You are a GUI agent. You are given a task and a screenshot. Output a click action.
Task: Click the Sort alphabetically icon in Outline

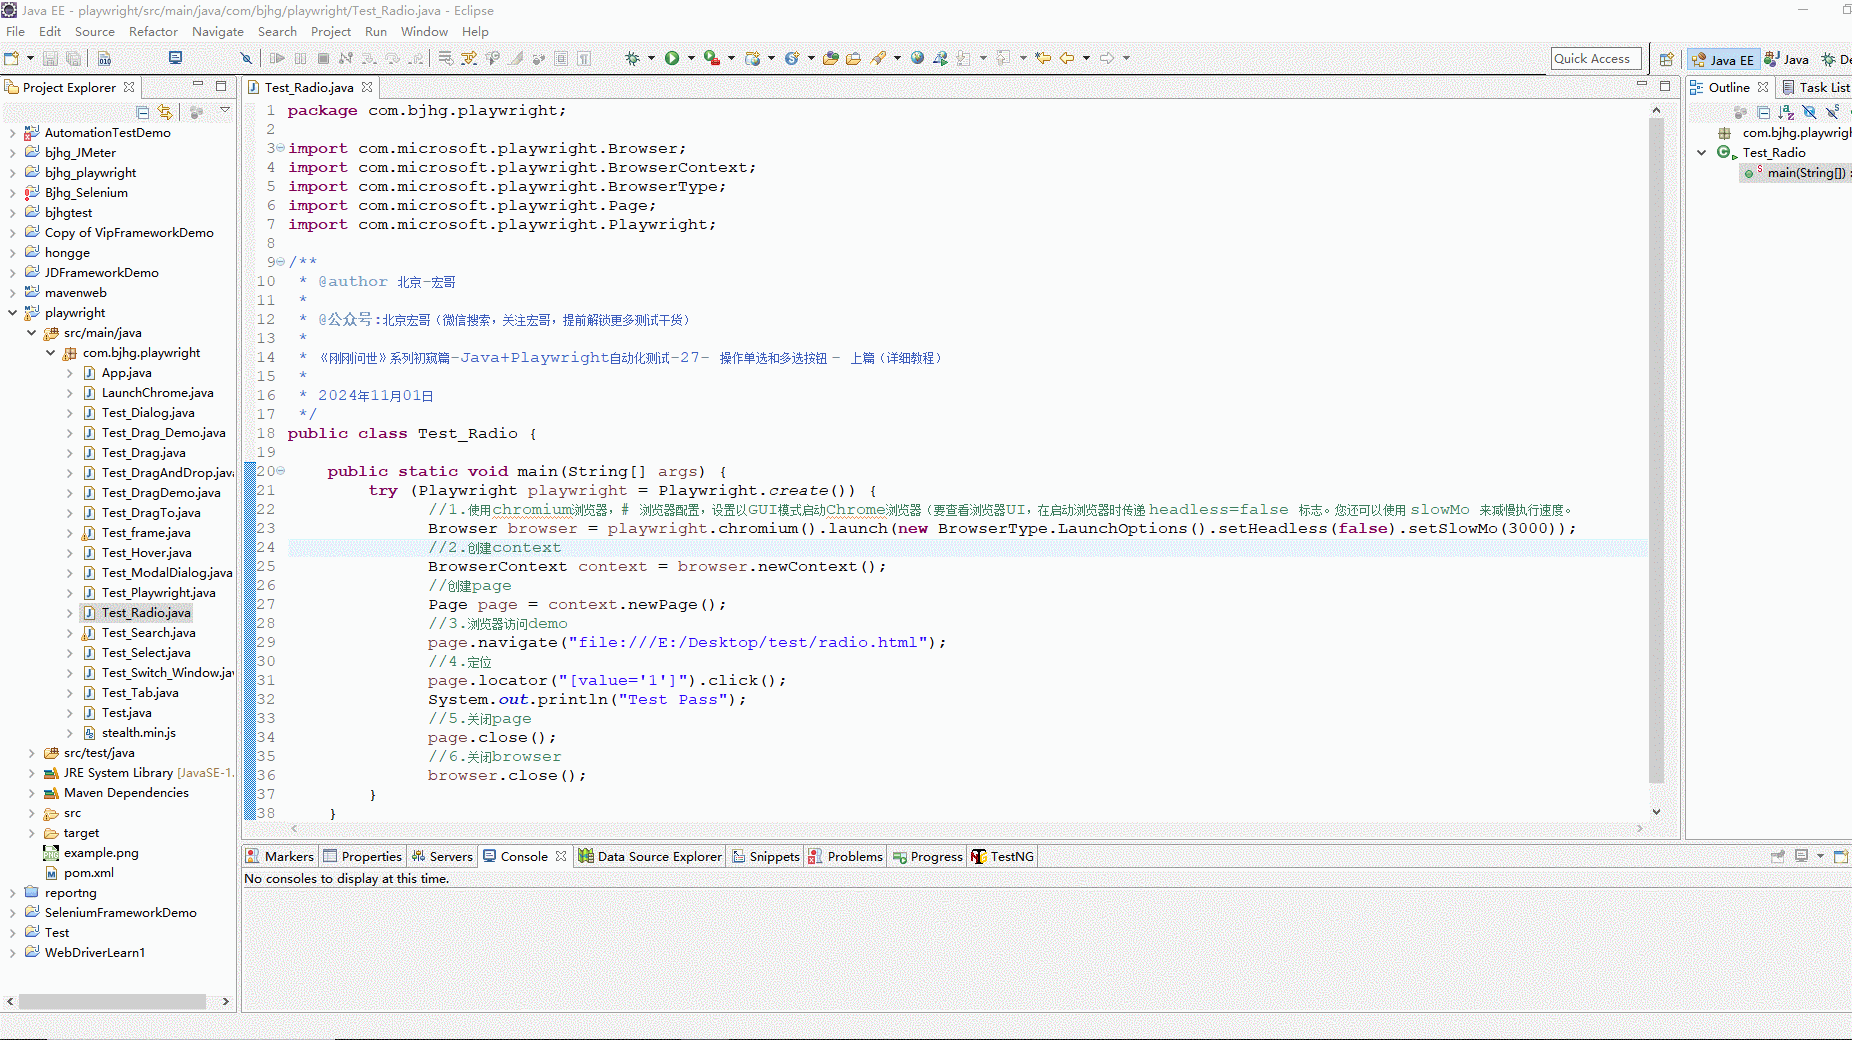[1787, 112]
